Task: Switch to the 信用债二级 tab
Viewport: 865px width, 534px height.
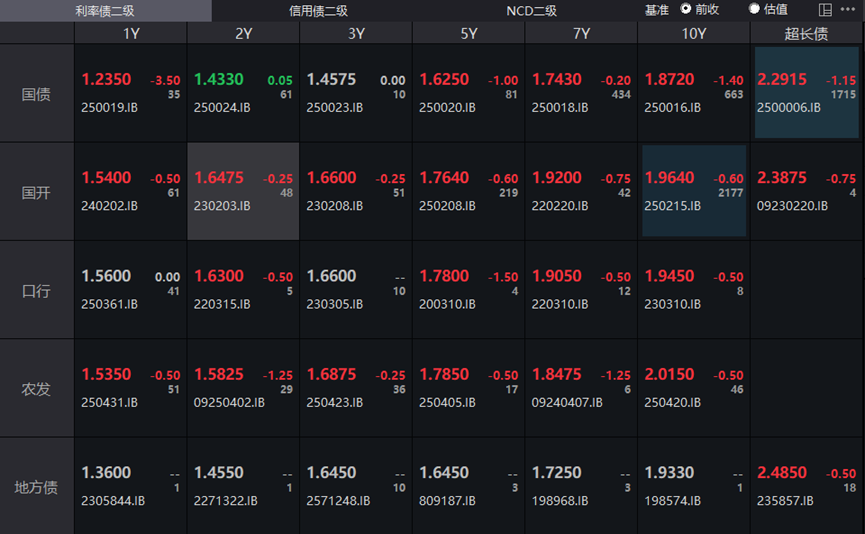Action: click(318, 10)
